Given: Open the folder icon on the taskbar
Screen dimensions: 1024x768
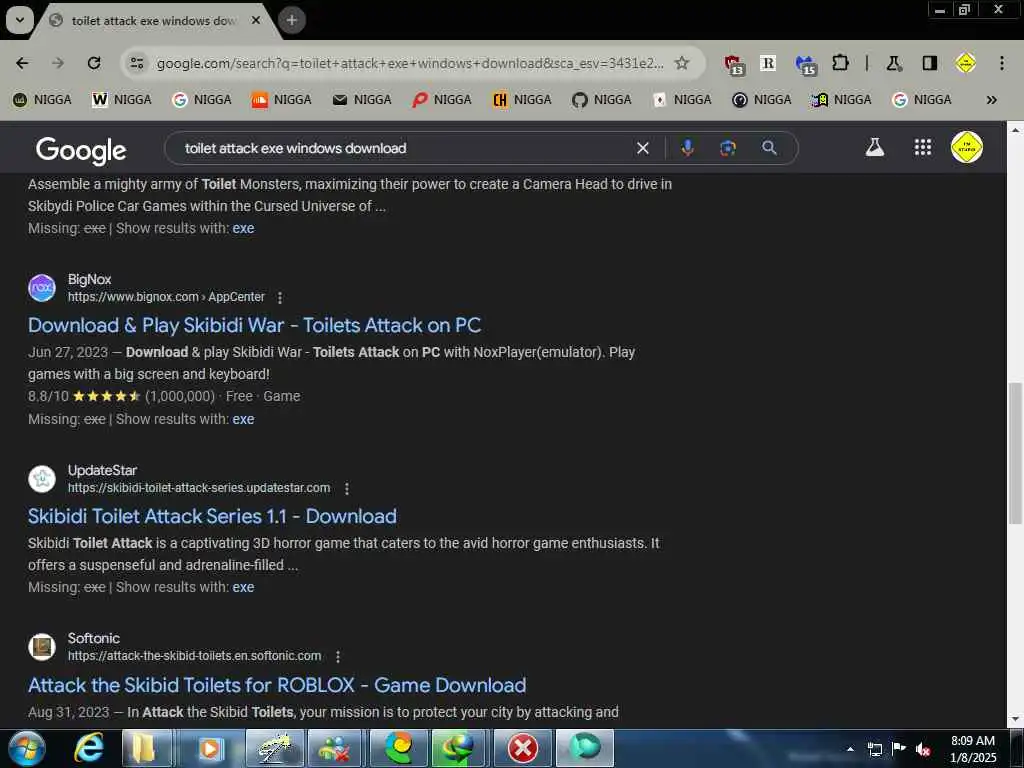Looking at the screenshot, I should (x=144, y=748).
